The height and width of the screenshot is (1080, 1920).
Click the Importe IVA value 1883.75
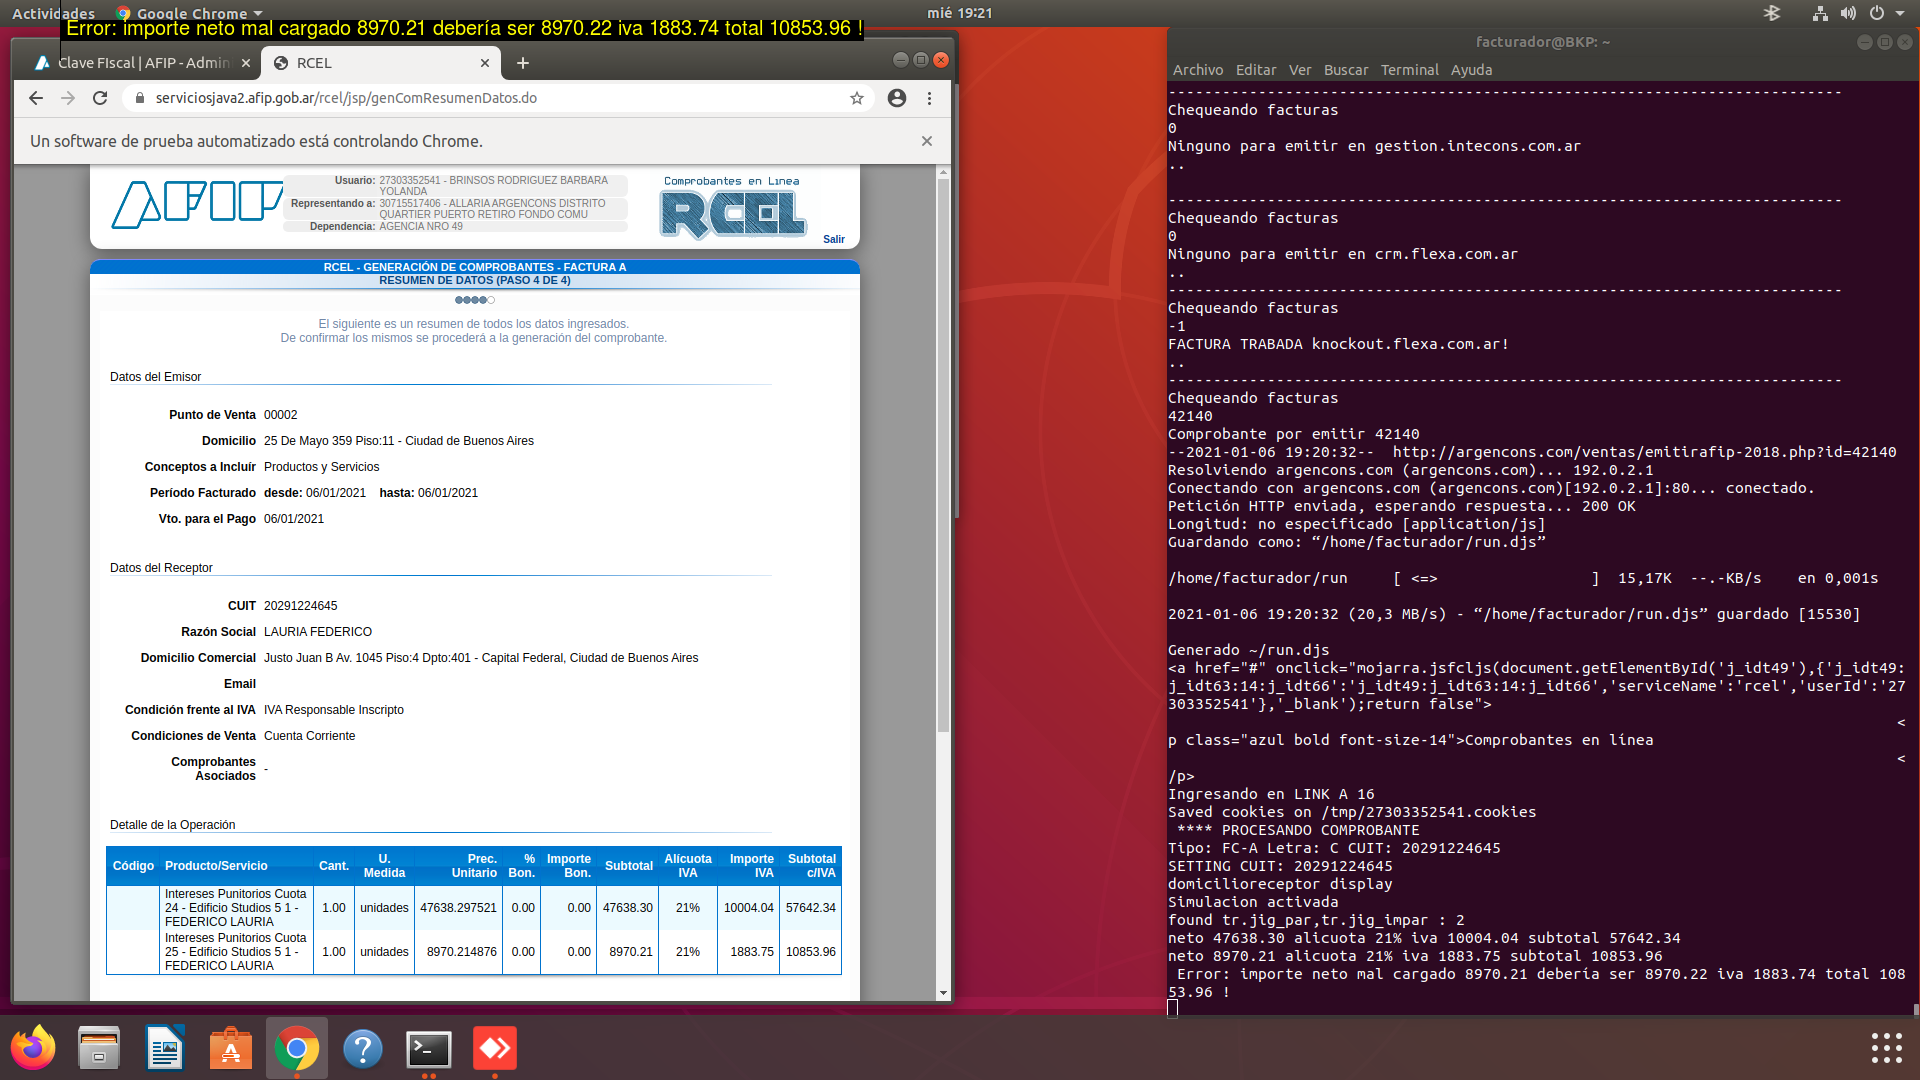[x=752, y=952]
